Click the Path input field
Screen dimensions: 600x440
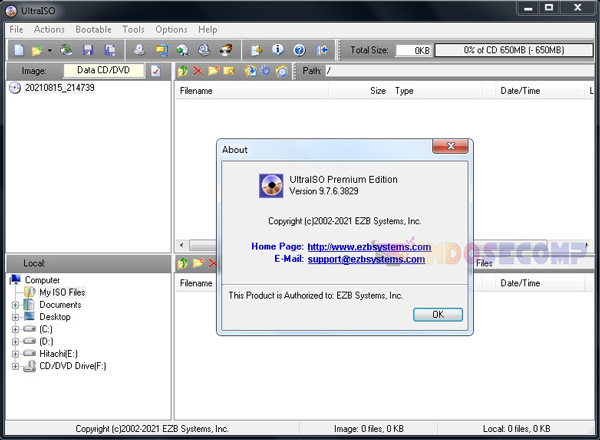tap(459, 71)
